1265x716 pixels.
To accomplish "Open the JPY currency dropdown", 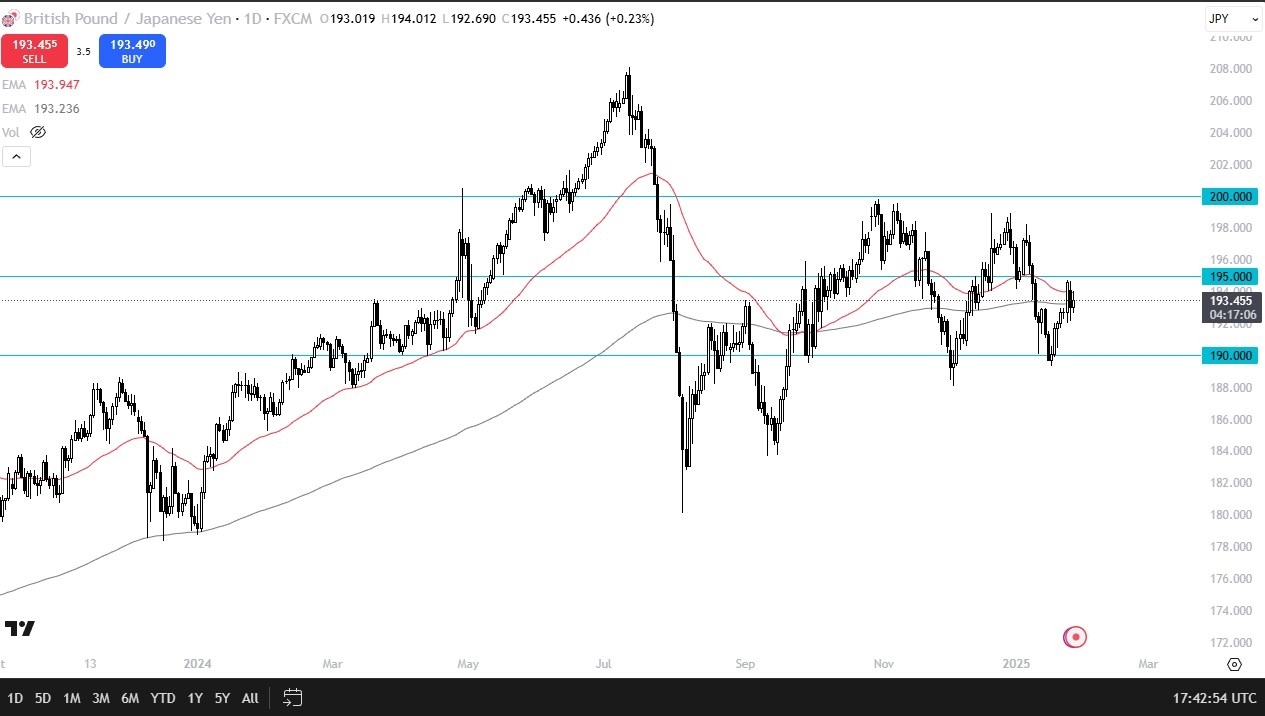I will (1235, 17).
